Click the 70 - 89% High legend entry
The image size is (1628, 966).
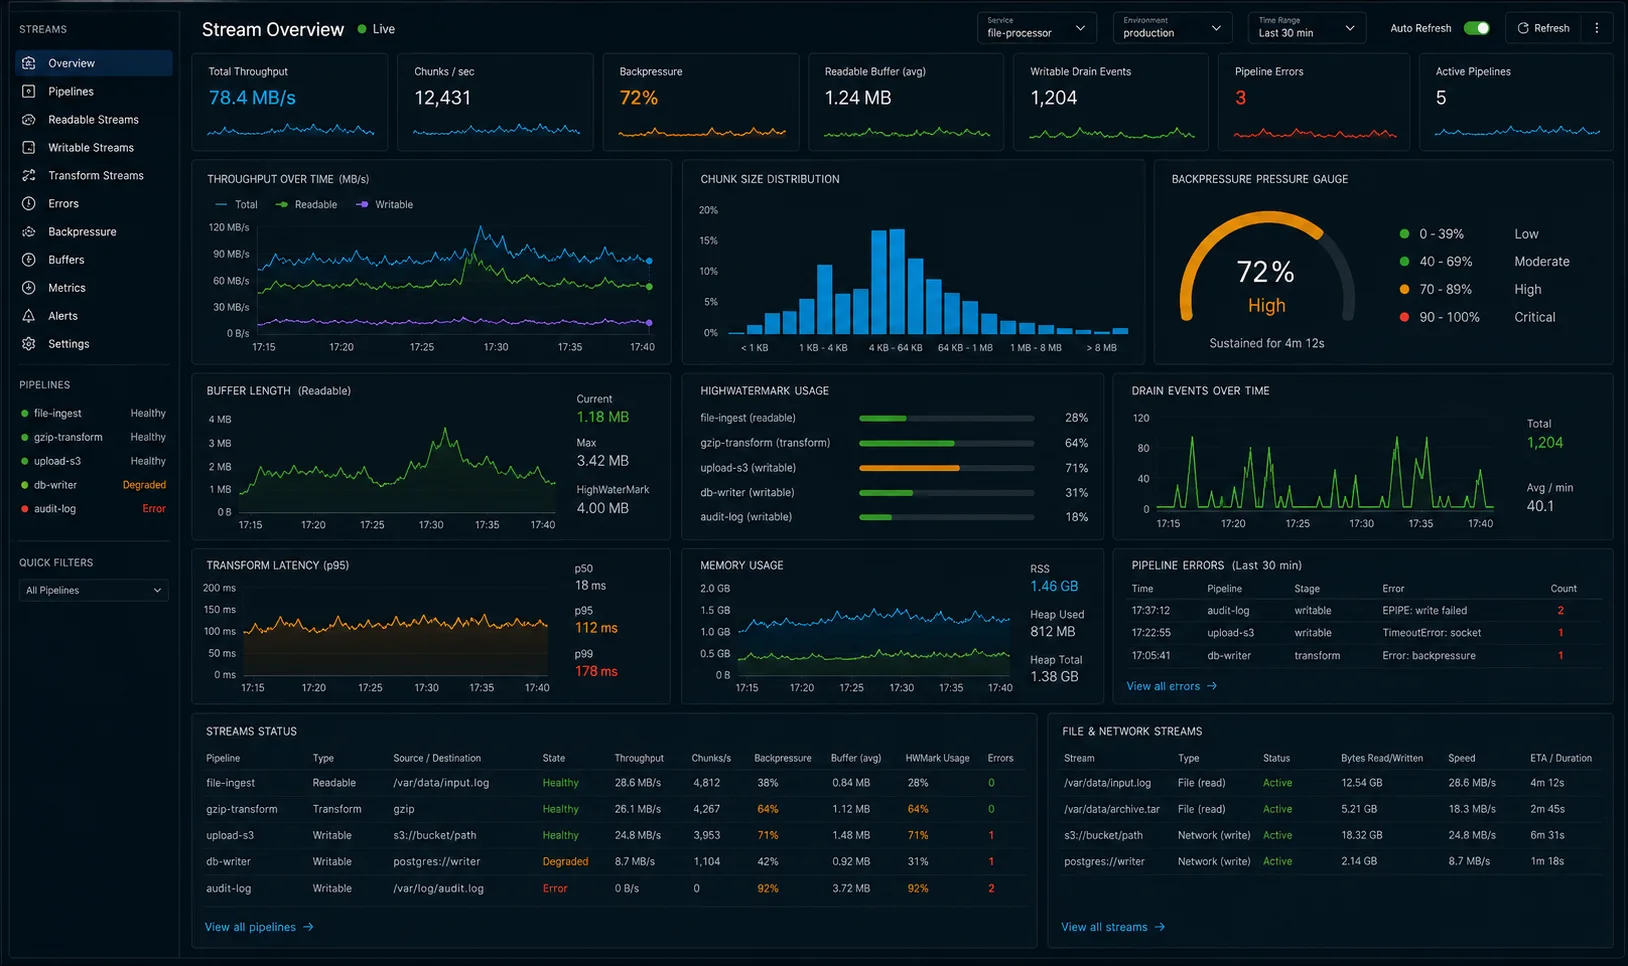1470,289
